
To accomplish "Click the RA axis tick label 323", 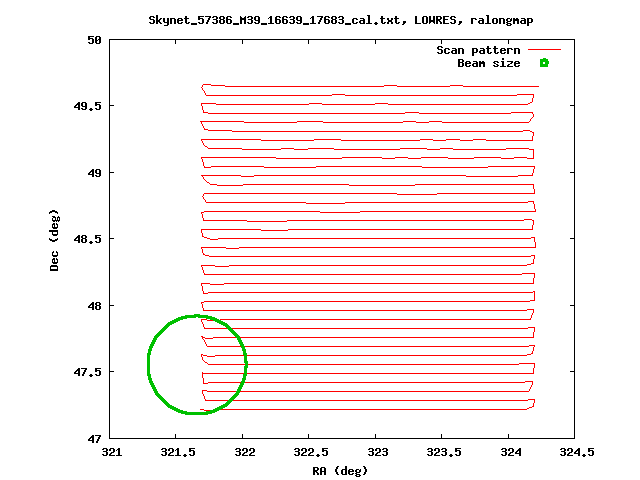I will click(x=378, y=452).
